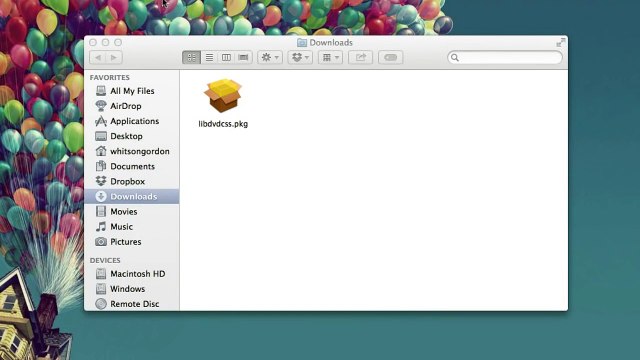Click the Documents sidebar icon

(x=101, y=166)
